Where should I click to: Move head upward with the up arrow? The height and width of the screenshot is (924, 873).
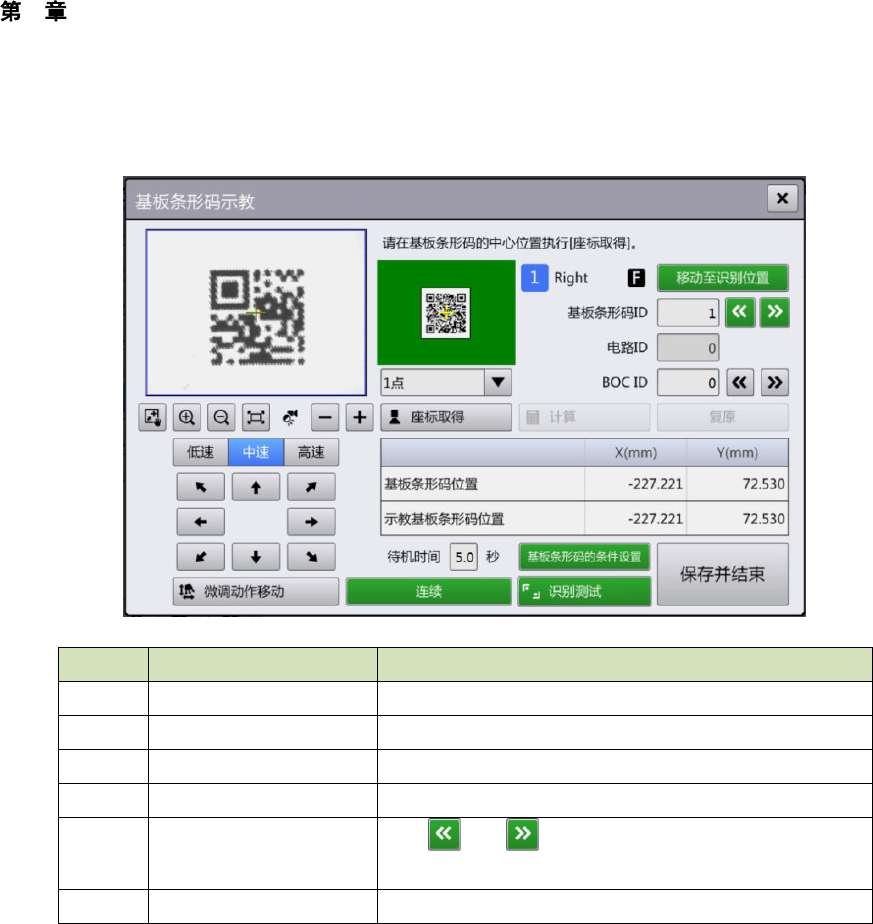pos(256,487)
